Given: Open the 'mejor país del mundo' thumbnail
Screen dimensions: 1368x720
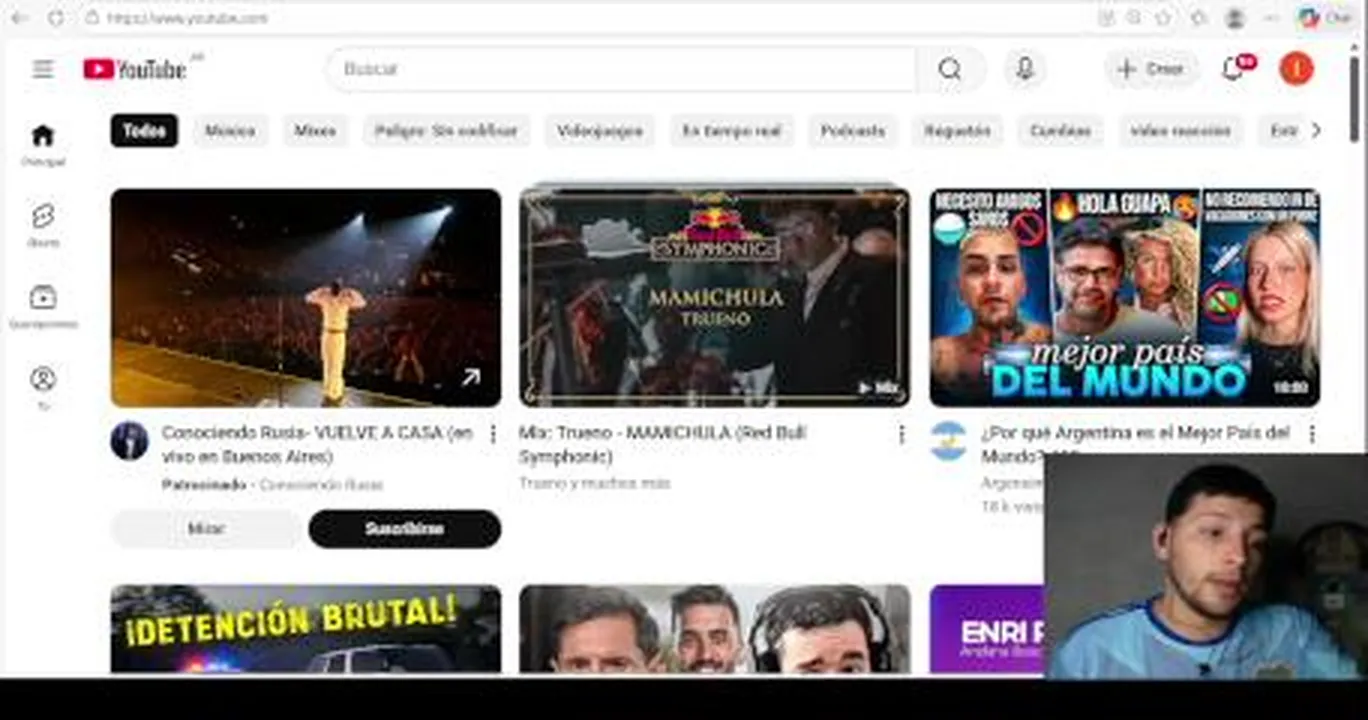Looking at the screenshot, I should coord(1125,297).
